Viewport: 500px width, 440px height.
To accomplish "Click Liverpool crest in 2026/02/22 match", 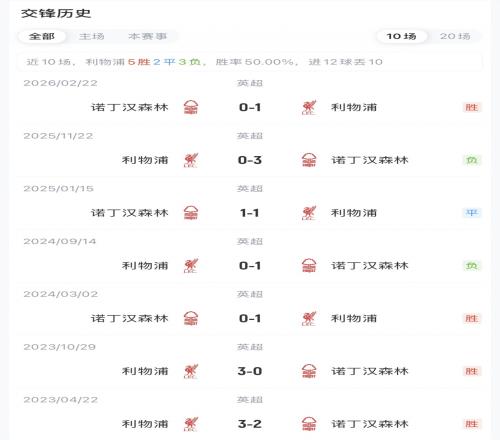I will click(309, 107).
